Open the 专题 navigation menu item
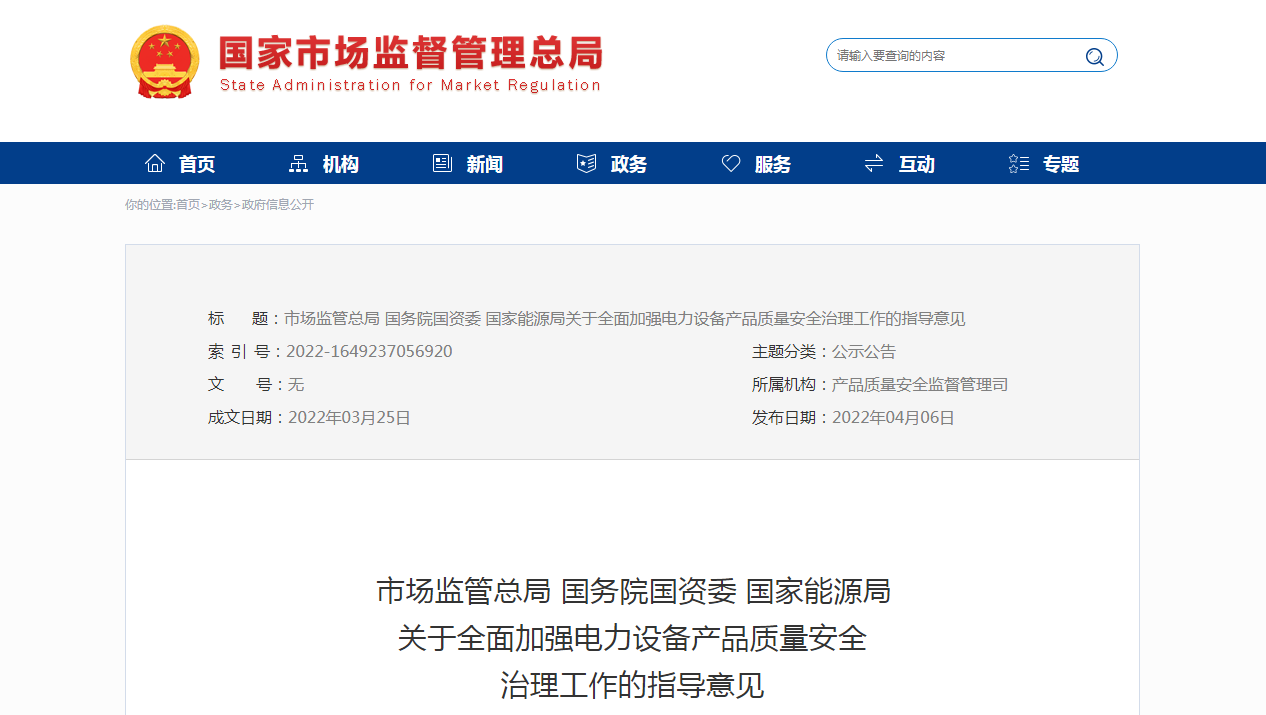 click(x=1061, y=164)
